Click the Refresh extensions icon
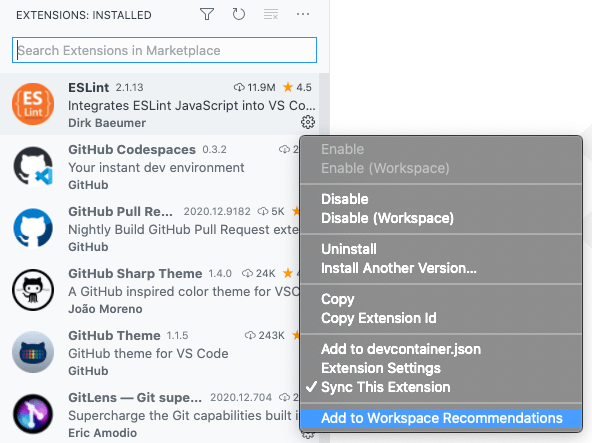 (x=239, y=14)
